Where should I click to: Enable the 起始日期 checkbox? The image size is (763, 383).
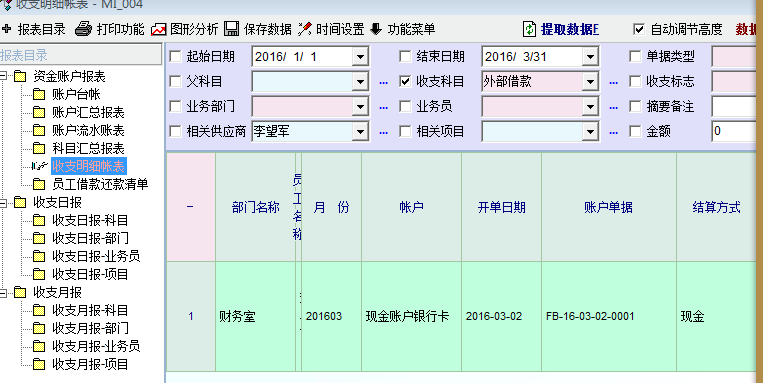[x=175, y=57]
